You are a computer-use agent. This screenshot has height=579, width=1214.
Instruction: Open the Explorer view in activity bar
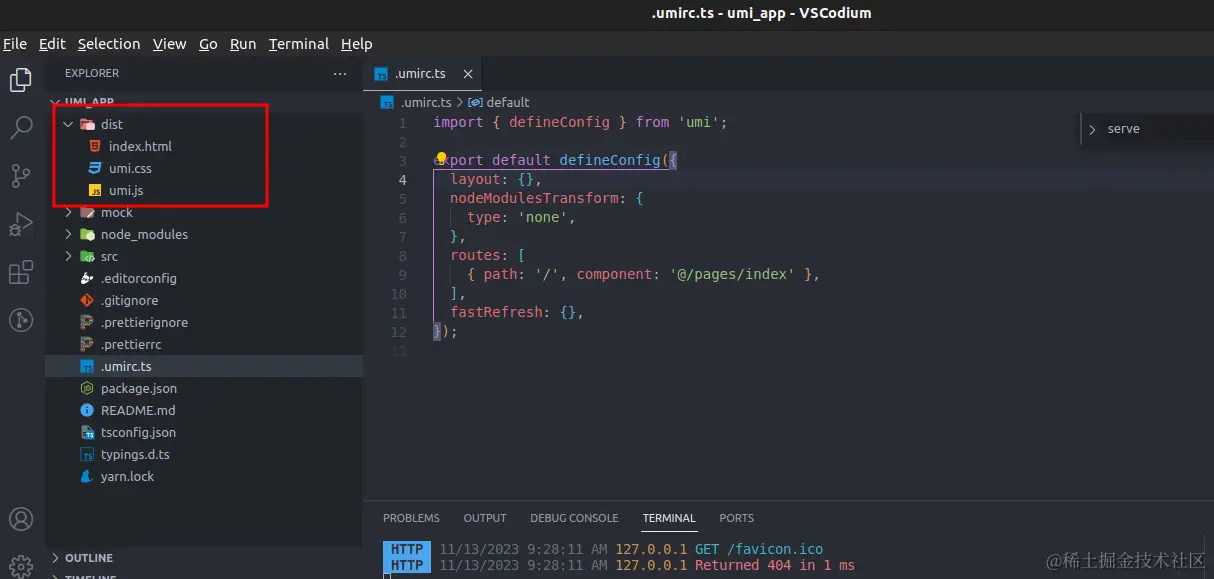(x=21, y=79)
